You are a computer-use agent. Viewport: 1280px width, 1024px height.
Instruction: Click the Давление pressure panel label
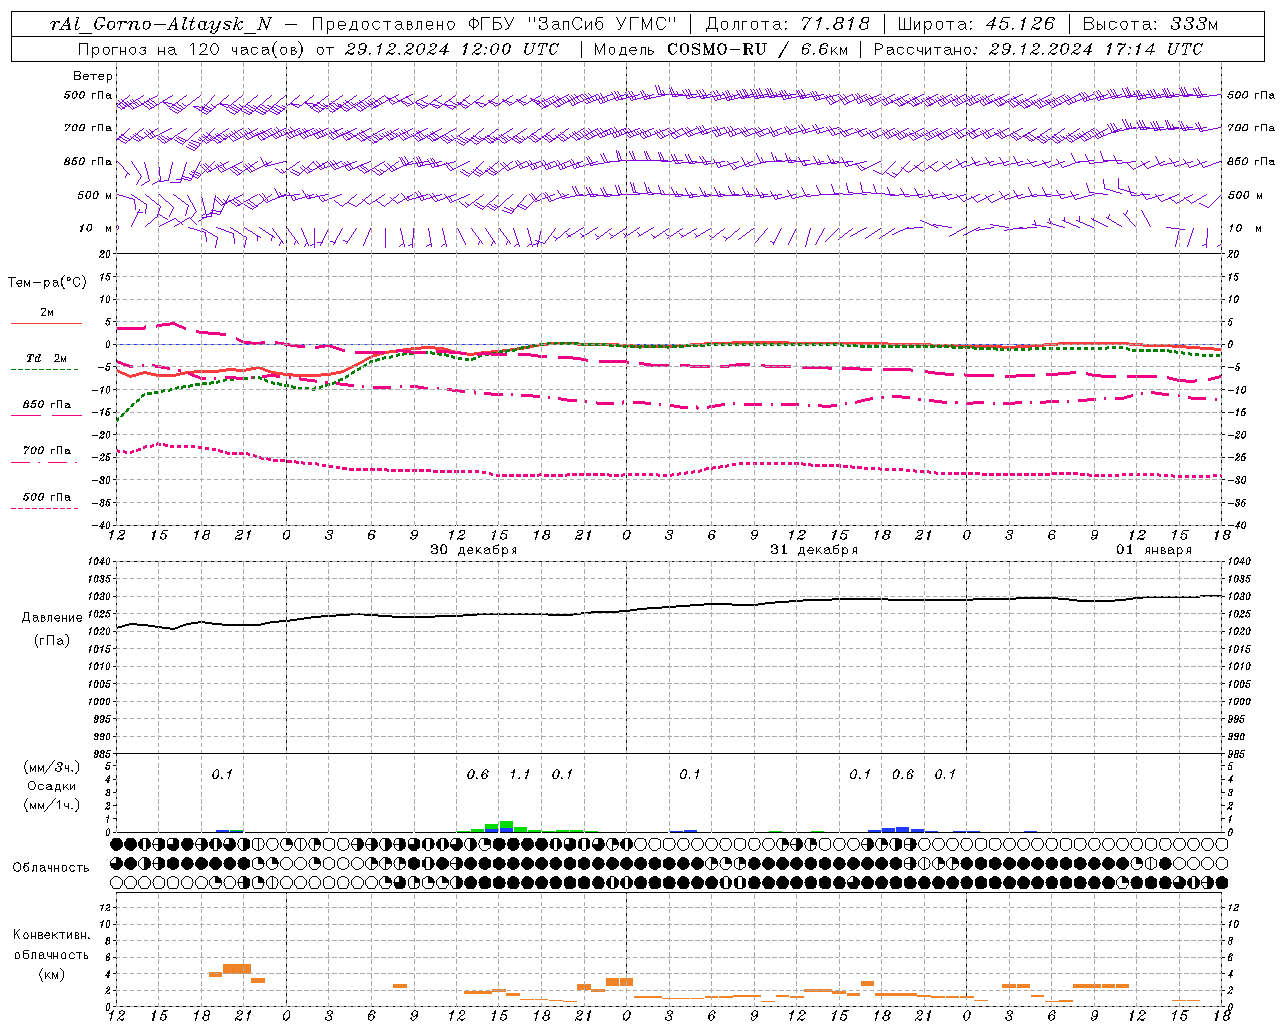50,618
